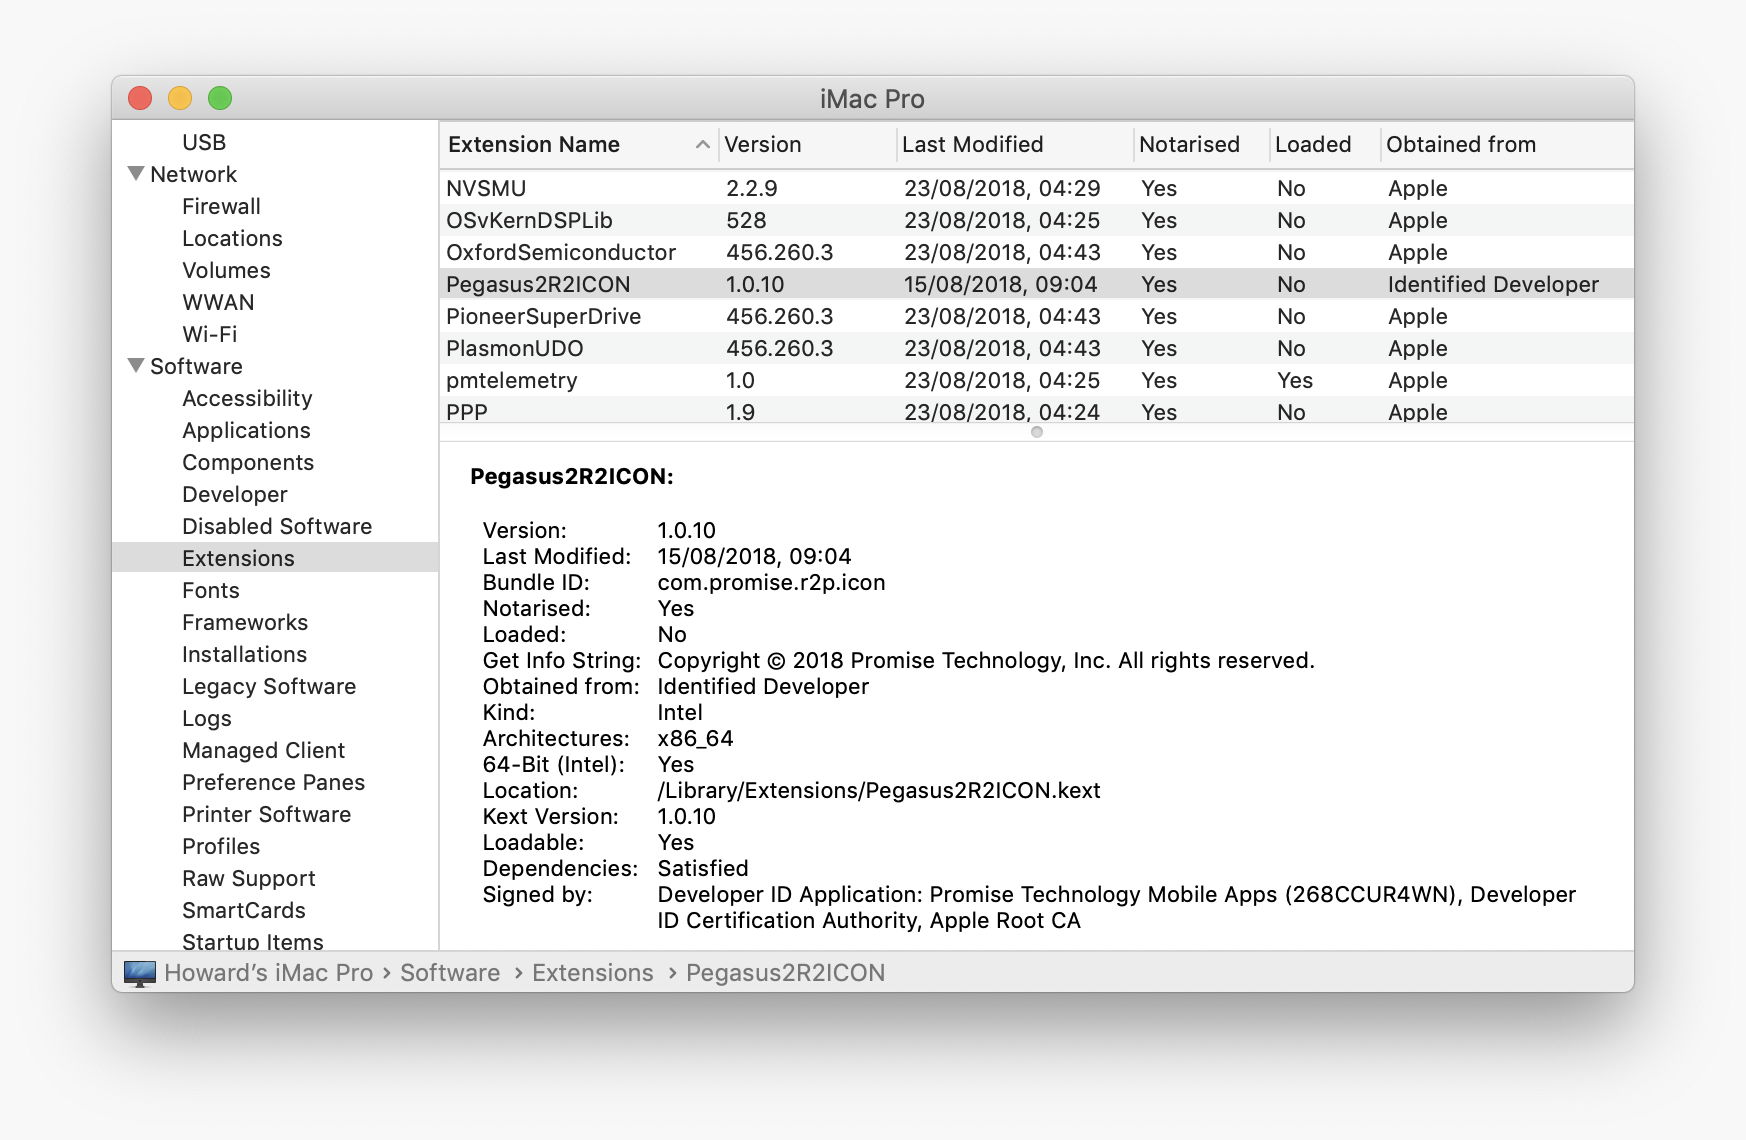The height and width of the screenshot is (1140, 1746).
Task: Click Extensions in the bottom path bar
Action: point(592,973)
